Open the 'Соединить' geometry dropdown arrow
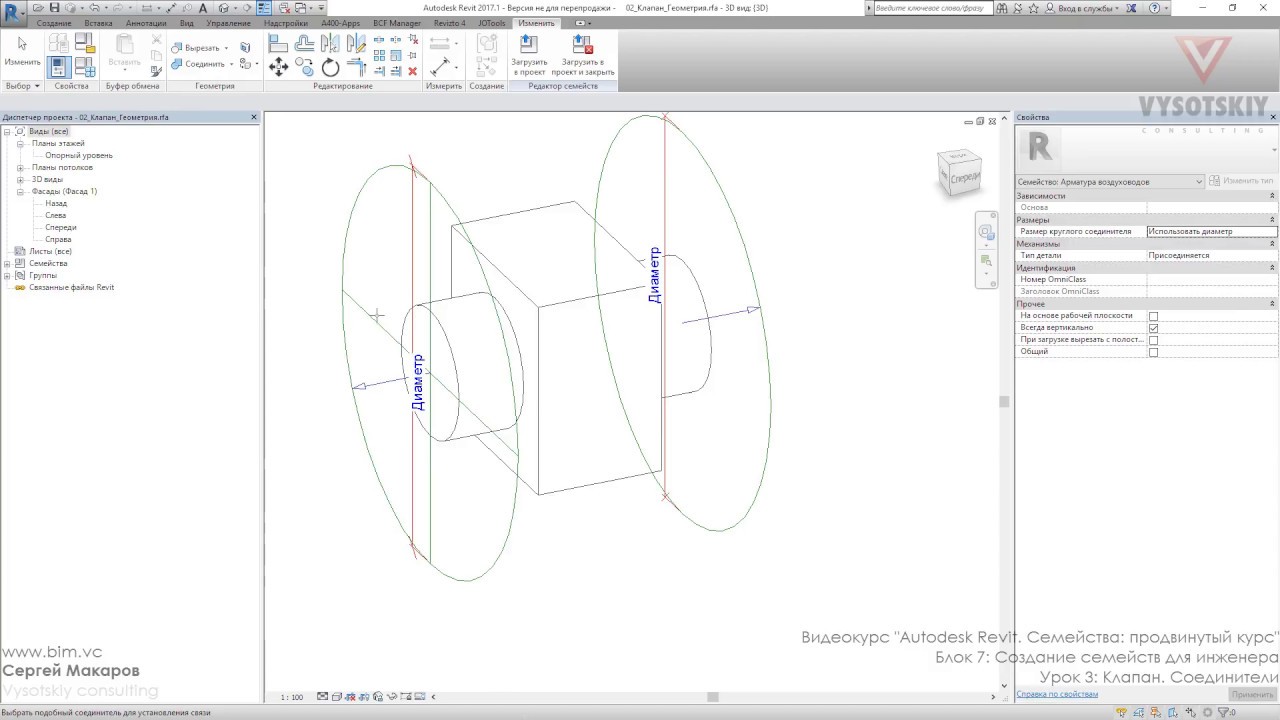This screenshot has height=720, width=1280. coord(231,64)
